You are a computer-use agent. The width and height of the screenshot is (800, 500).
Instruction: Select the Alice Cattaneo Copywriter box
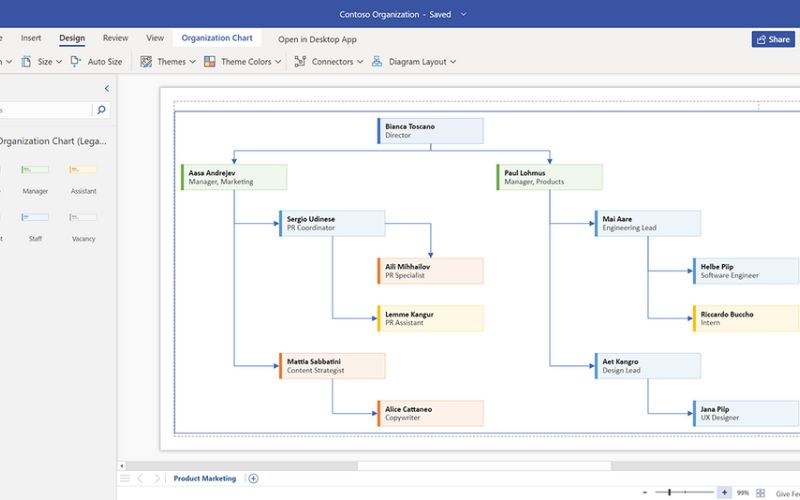pos(430,413)
